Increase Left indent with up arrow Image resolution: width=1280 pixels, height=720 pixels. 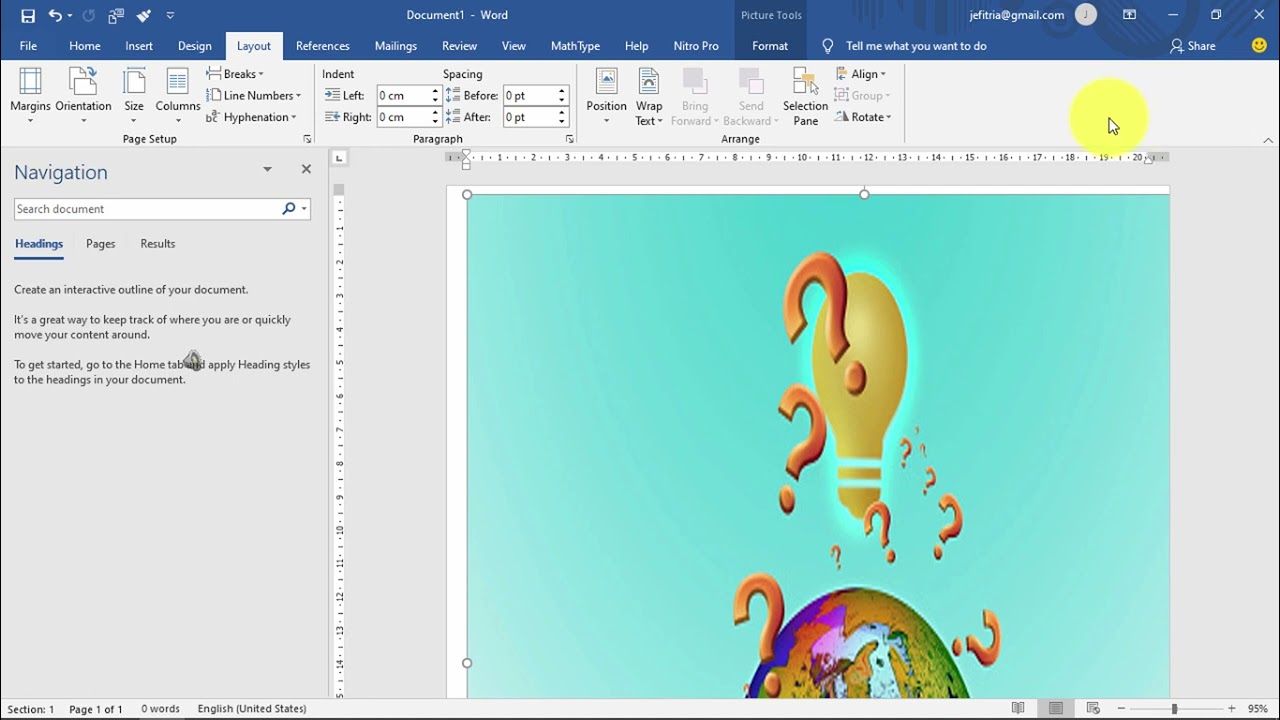(436, 91)
